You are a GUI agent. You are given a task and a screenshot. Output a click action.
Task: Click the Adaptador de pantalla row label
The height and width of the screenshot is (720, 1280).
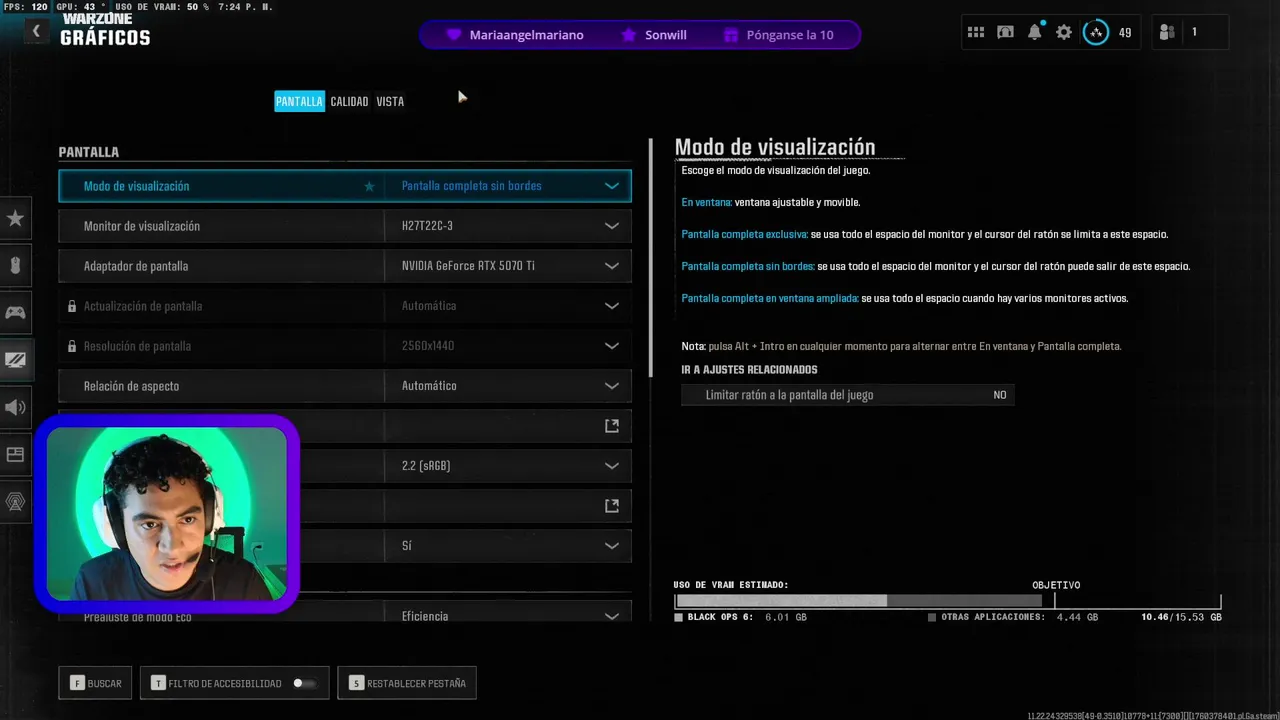pyautogui.click(x=136, y=266)
